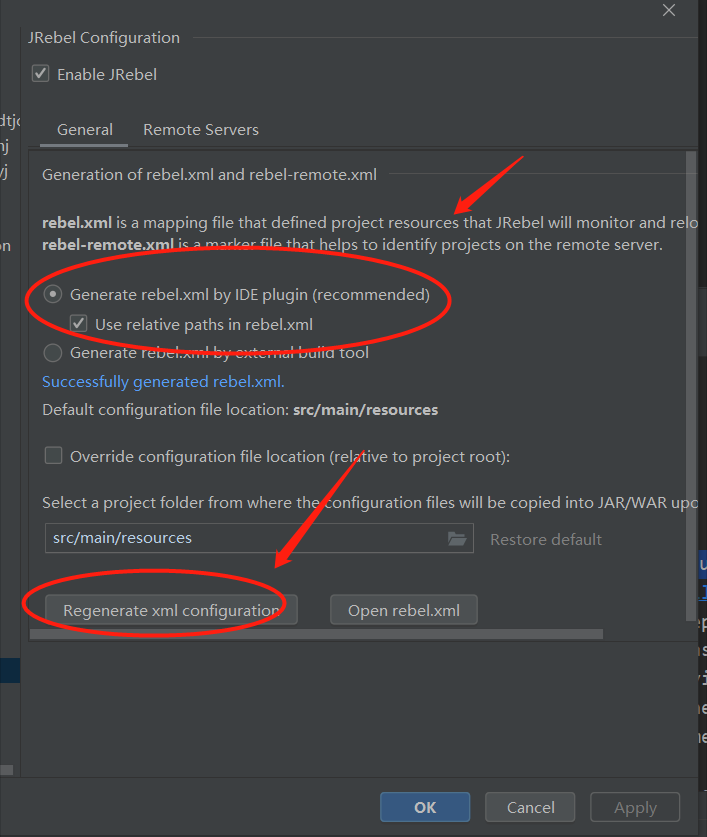Enable the JRebel checkbox
707x837 pixels.
point(40,73)
